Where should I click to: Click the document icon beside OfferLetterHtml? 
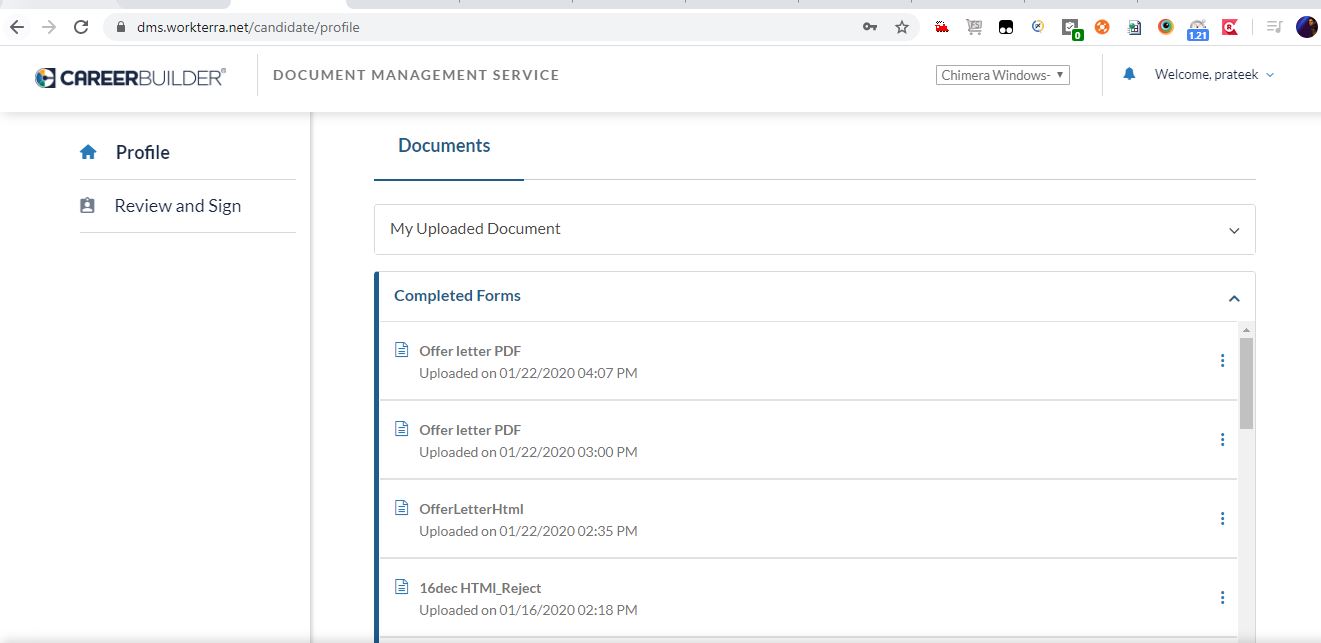tap(402, 508)
